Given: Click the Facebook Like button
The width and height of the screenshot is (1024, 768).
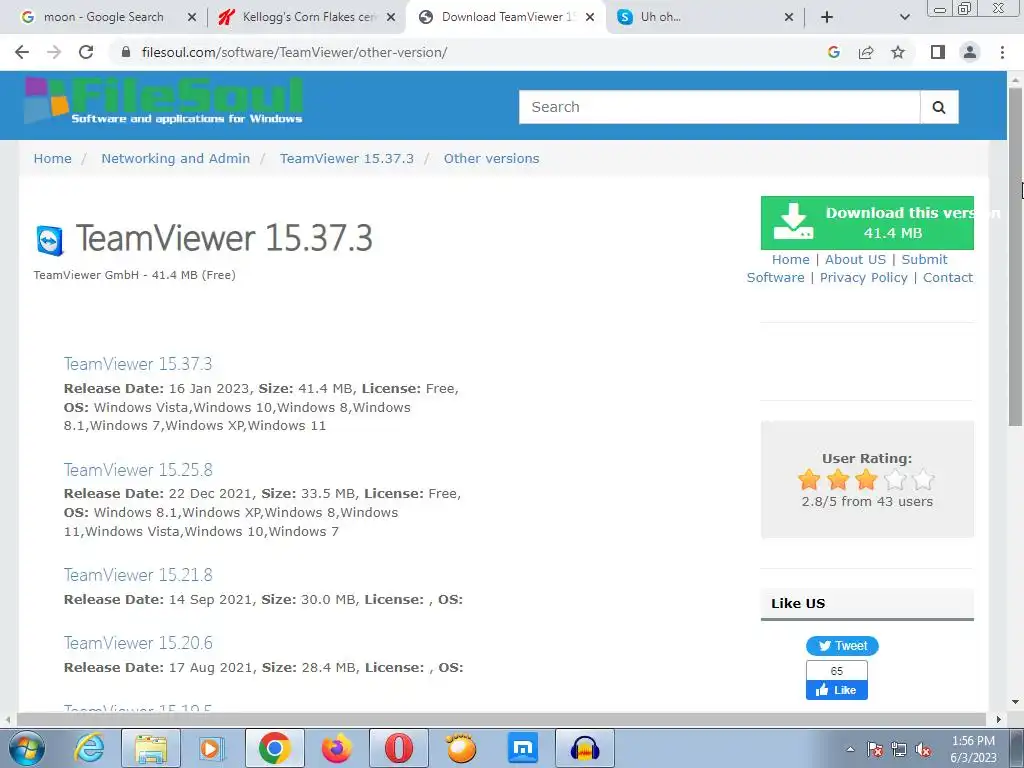Looking at the screenshot, I should pyautogui.click(x=837, y=690).
